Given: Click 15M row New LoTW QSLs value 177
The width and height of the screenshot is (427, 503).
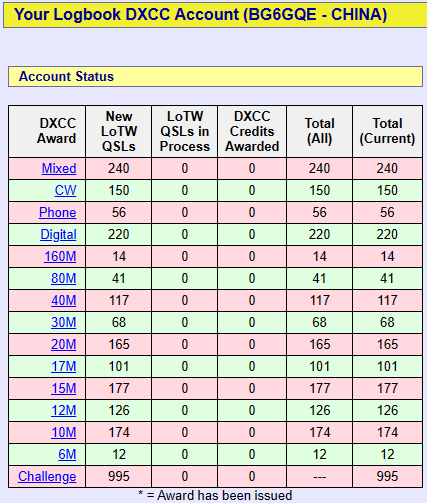Looking at the screenshot, I should click(119, 388).
